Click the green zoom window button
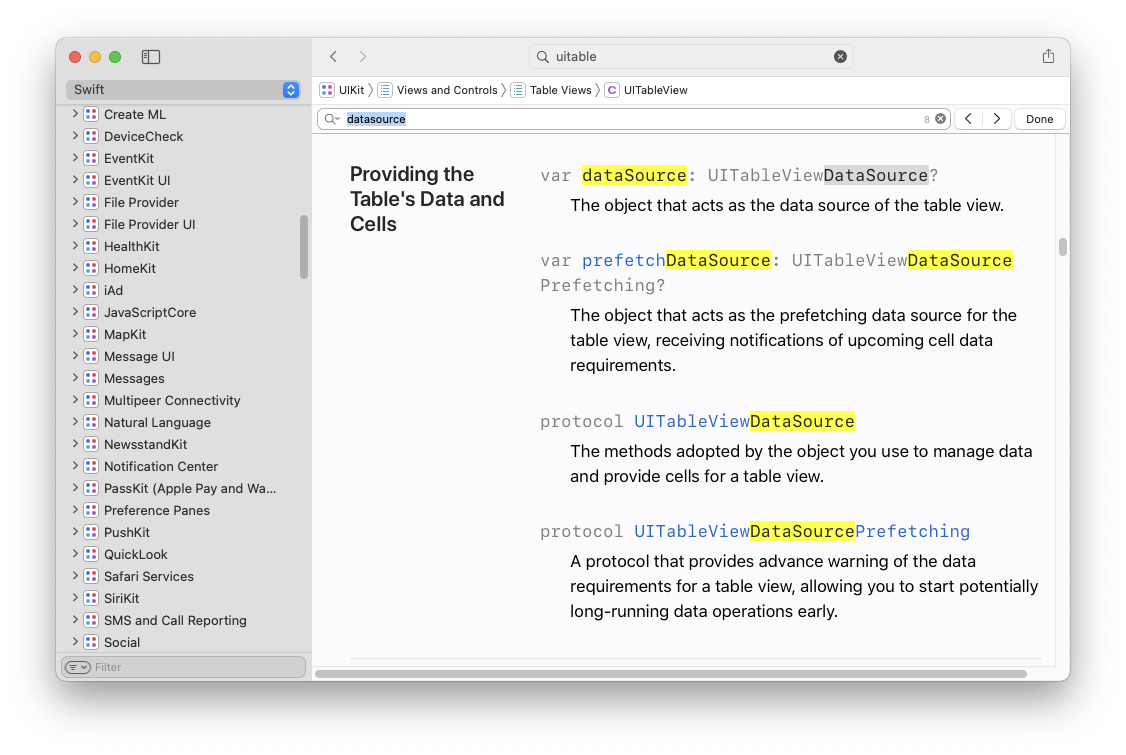The width and height of the screenshot is (1126, 755). (115, 57)
